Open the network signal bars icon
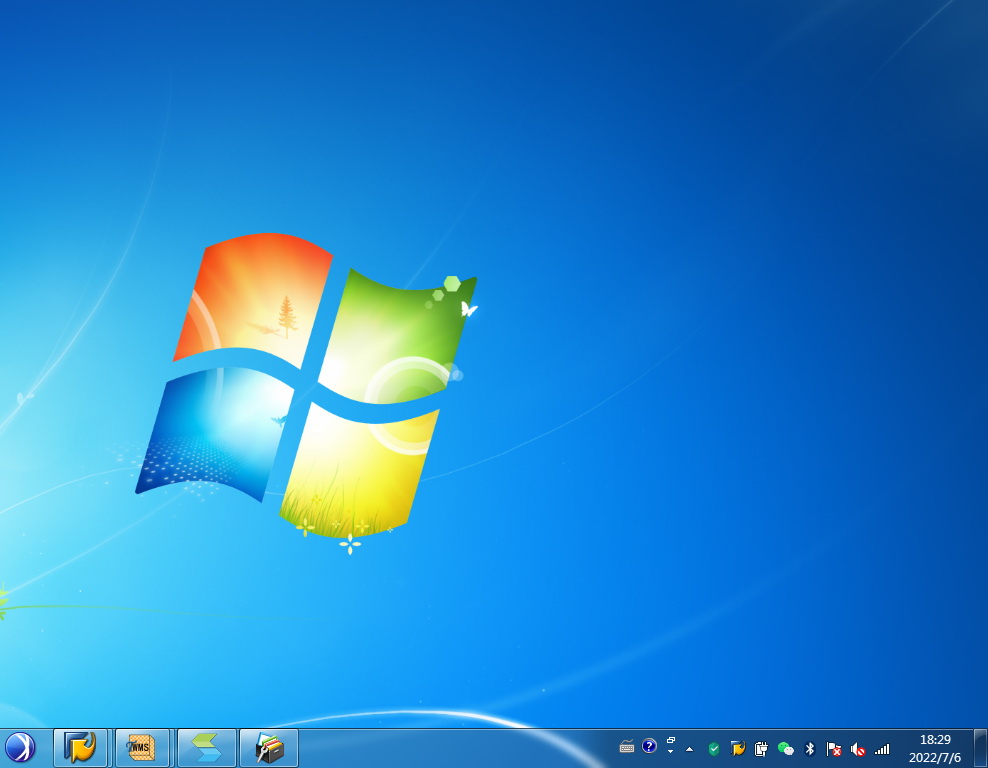This screenshot has width=988, height=768. click(882, 749)
